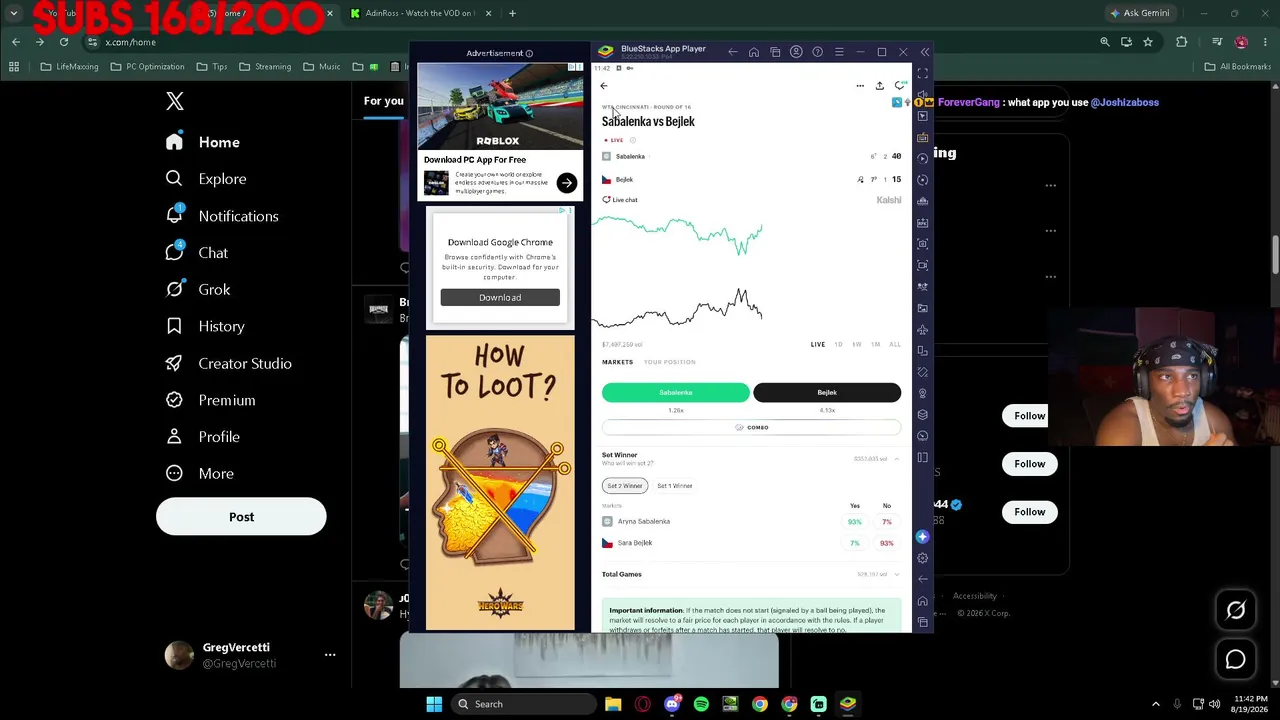This screenshot has height=720, width=1280.
Task: Open History in X sidebar
Action: (204, 326)
